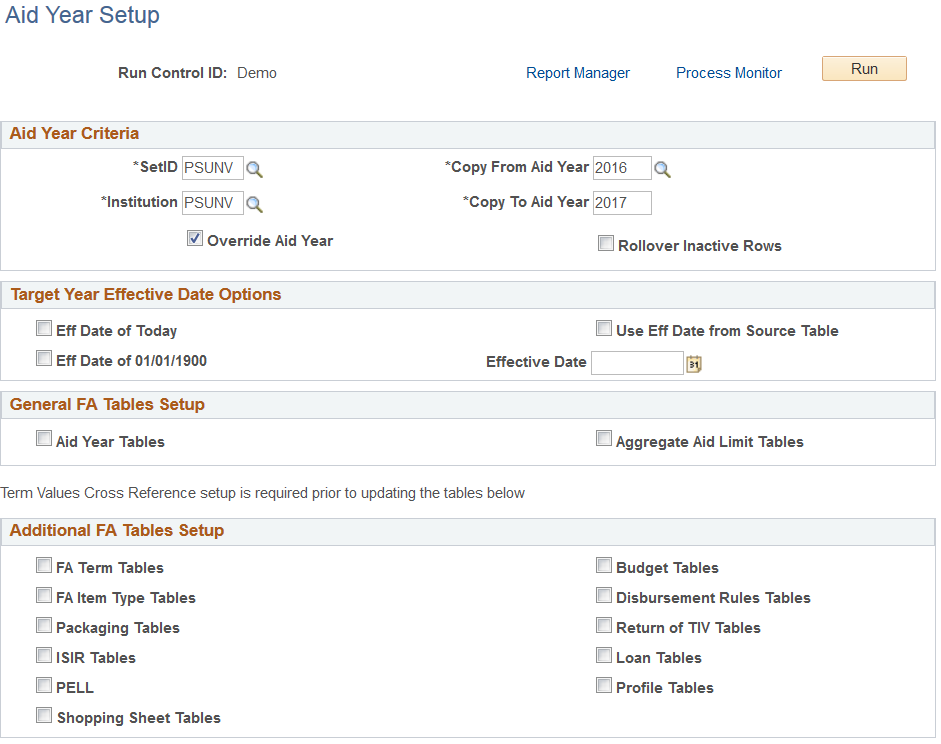This screenshot has width=941, height=744.
Task: Check Eff Date of Today
Action: tap(44, 328)
